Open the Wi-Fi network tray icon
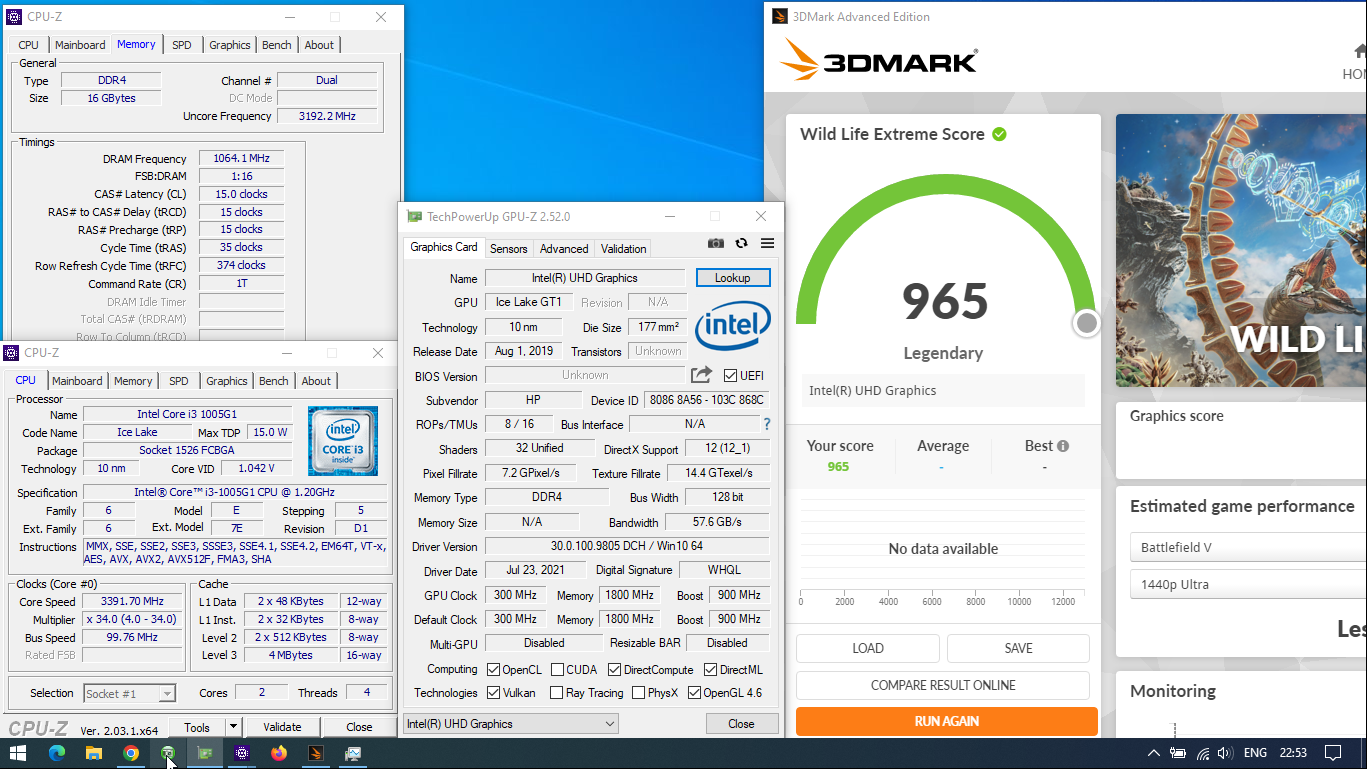This screenshot has height=769, width=1367. click(1203, 753)
